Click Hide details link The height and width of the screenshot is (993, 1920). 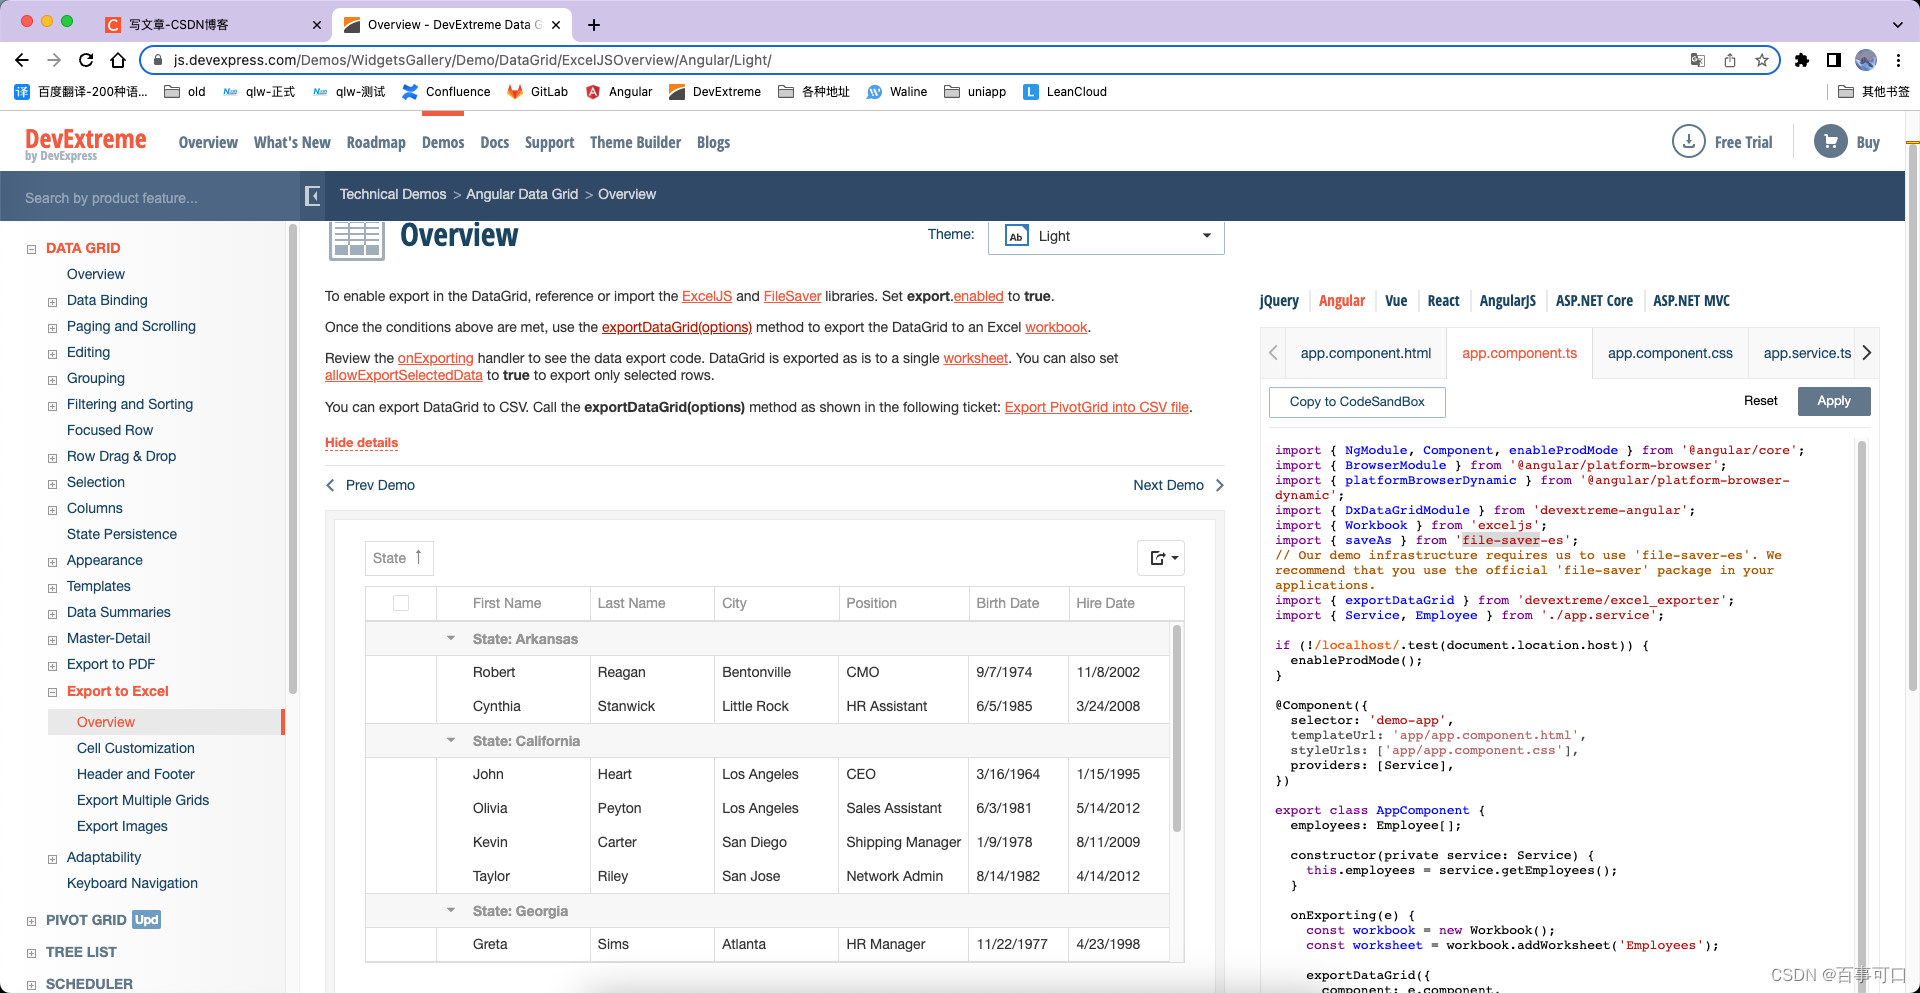361,443
